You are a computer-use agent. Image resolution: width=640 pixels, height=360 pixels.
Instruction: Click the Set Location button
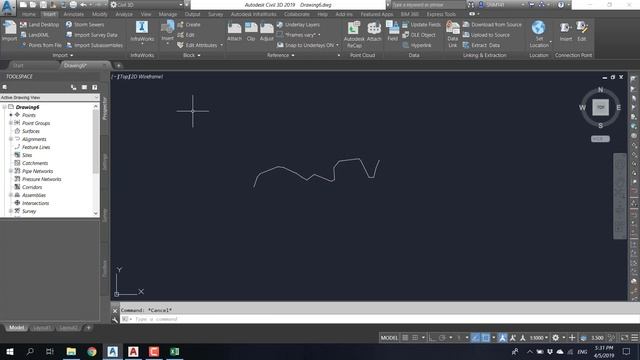pyautogui.click(x=539, y=34)
